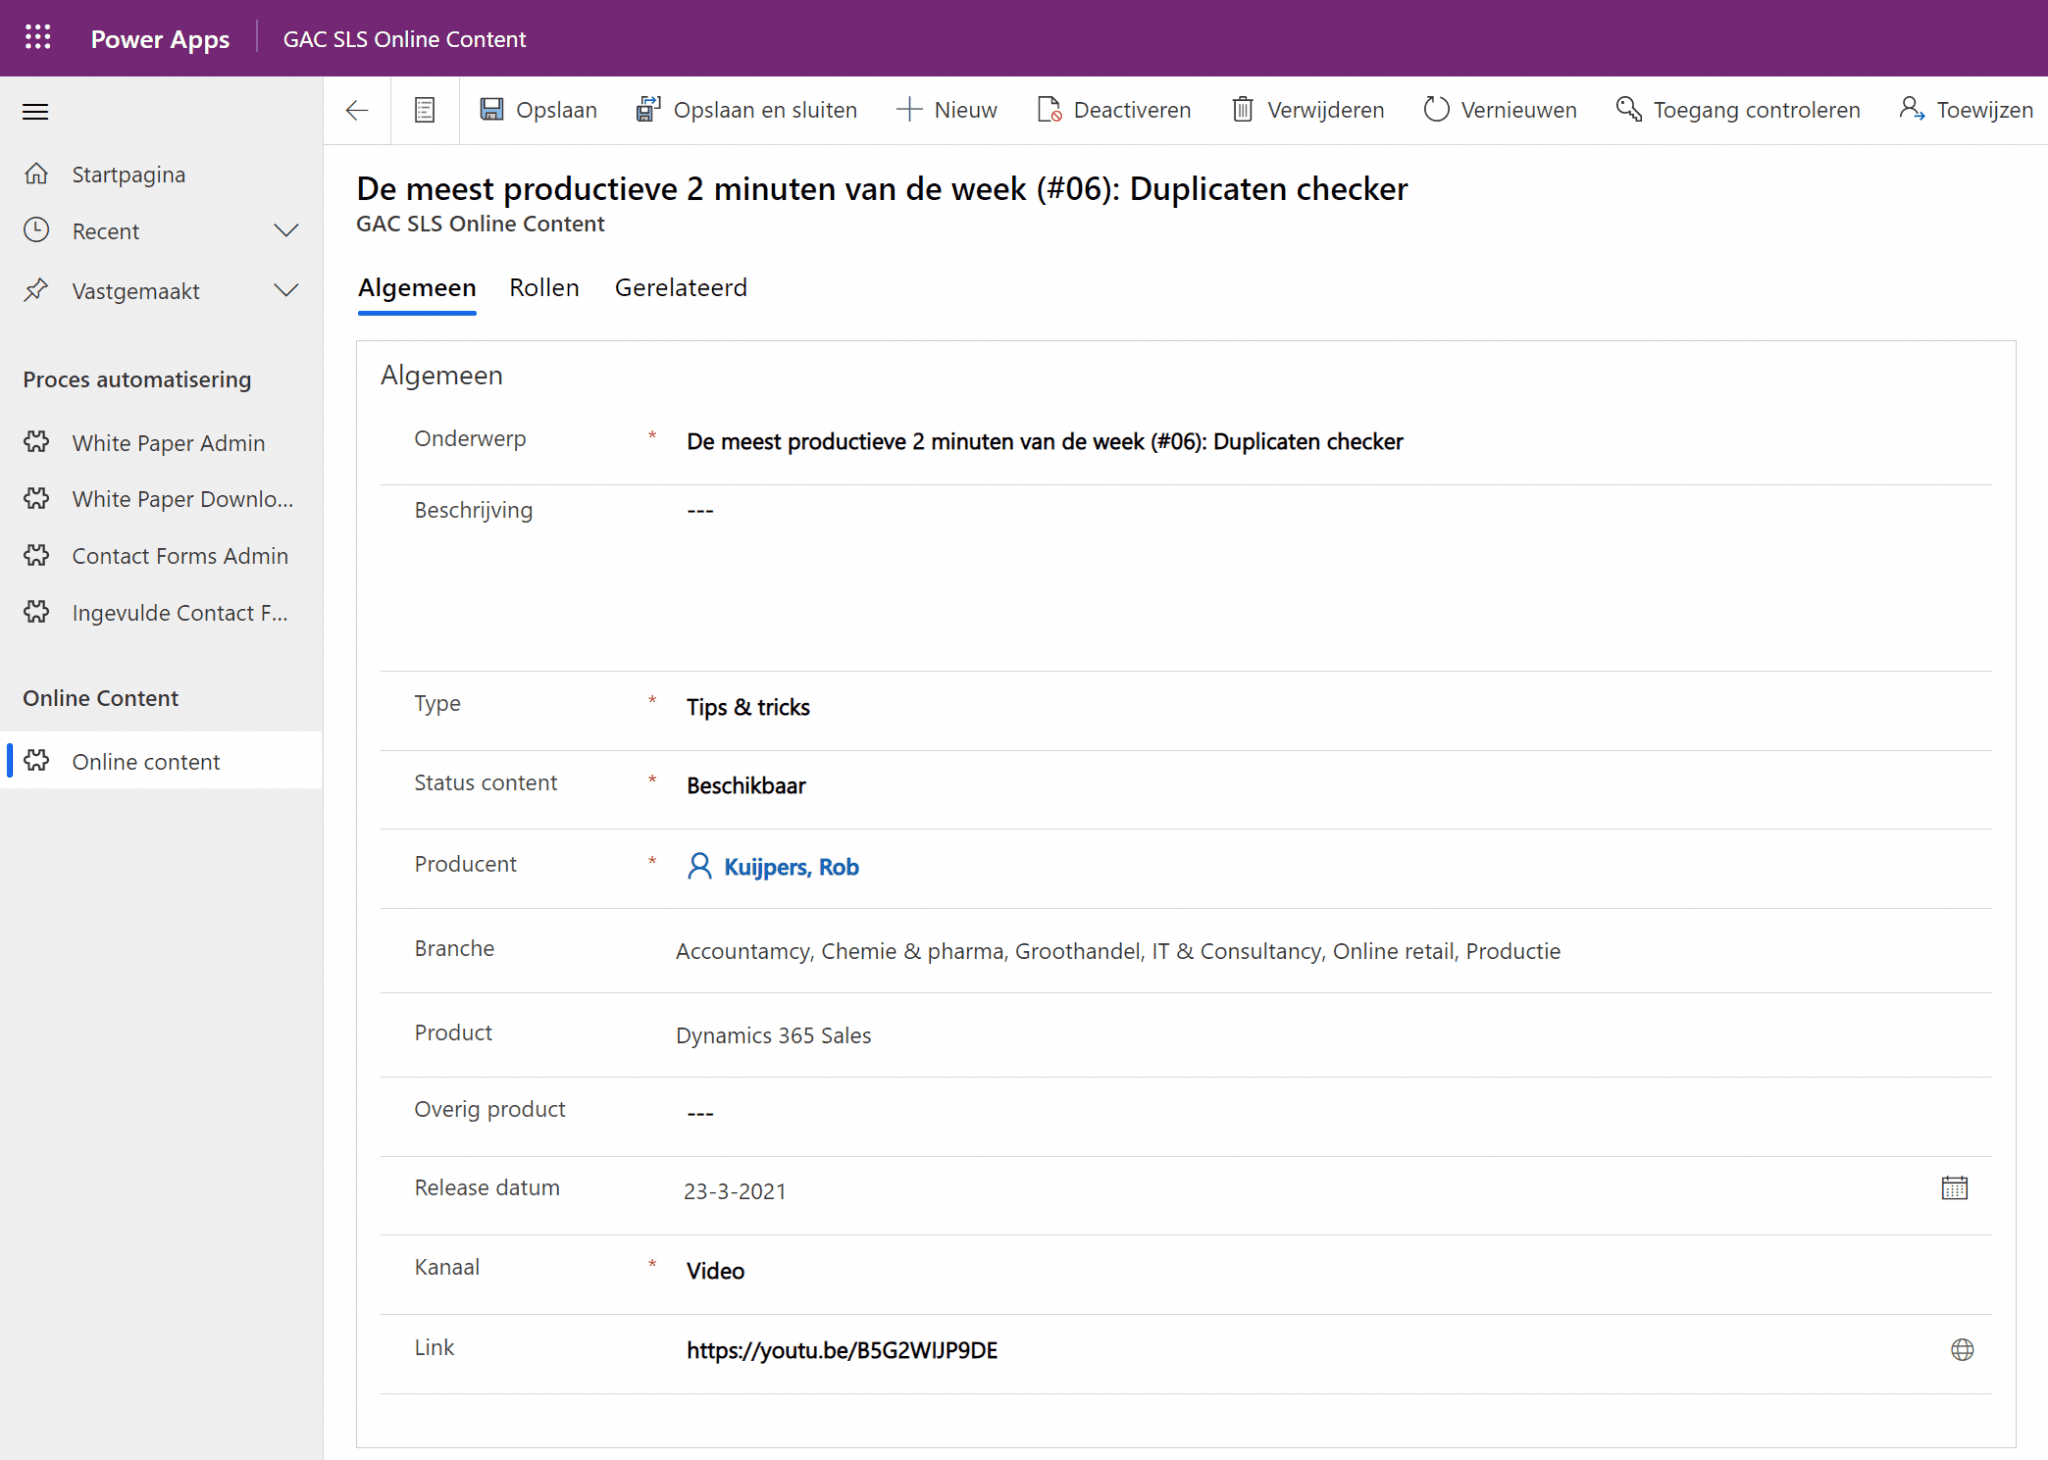
Task: Open White Paper Downlo... item
Action: pyautogui.click(x=161, y=499)
